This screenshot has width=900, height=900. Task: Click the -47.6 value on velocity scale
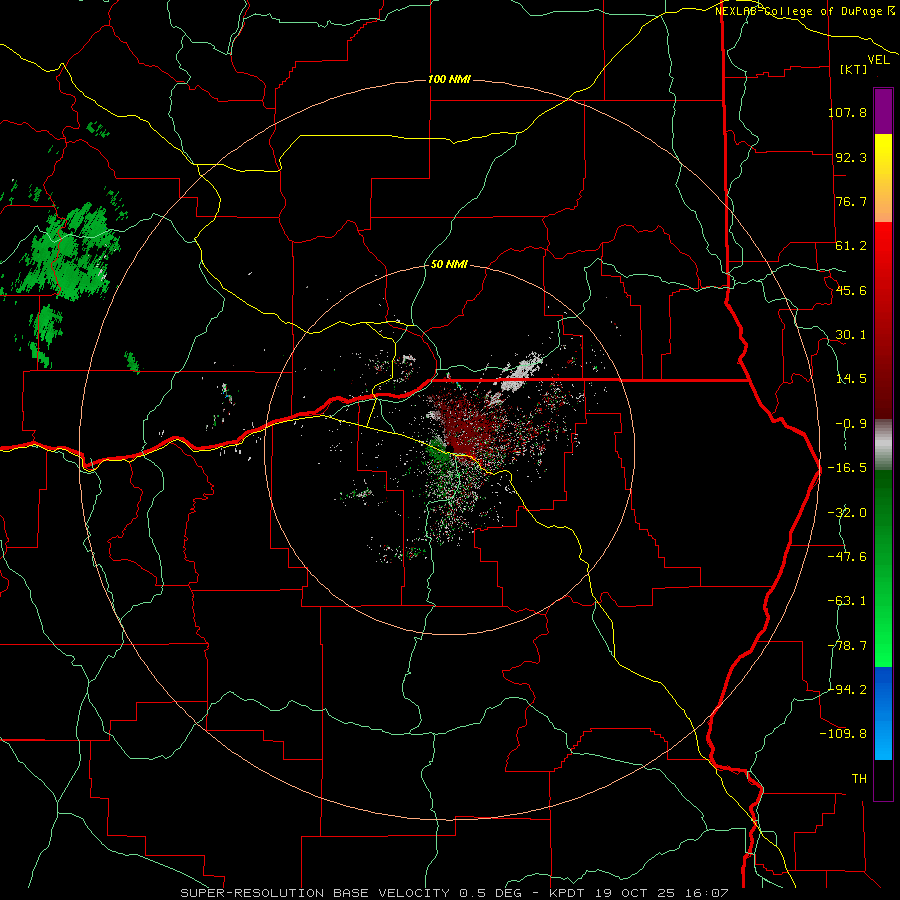847,557
